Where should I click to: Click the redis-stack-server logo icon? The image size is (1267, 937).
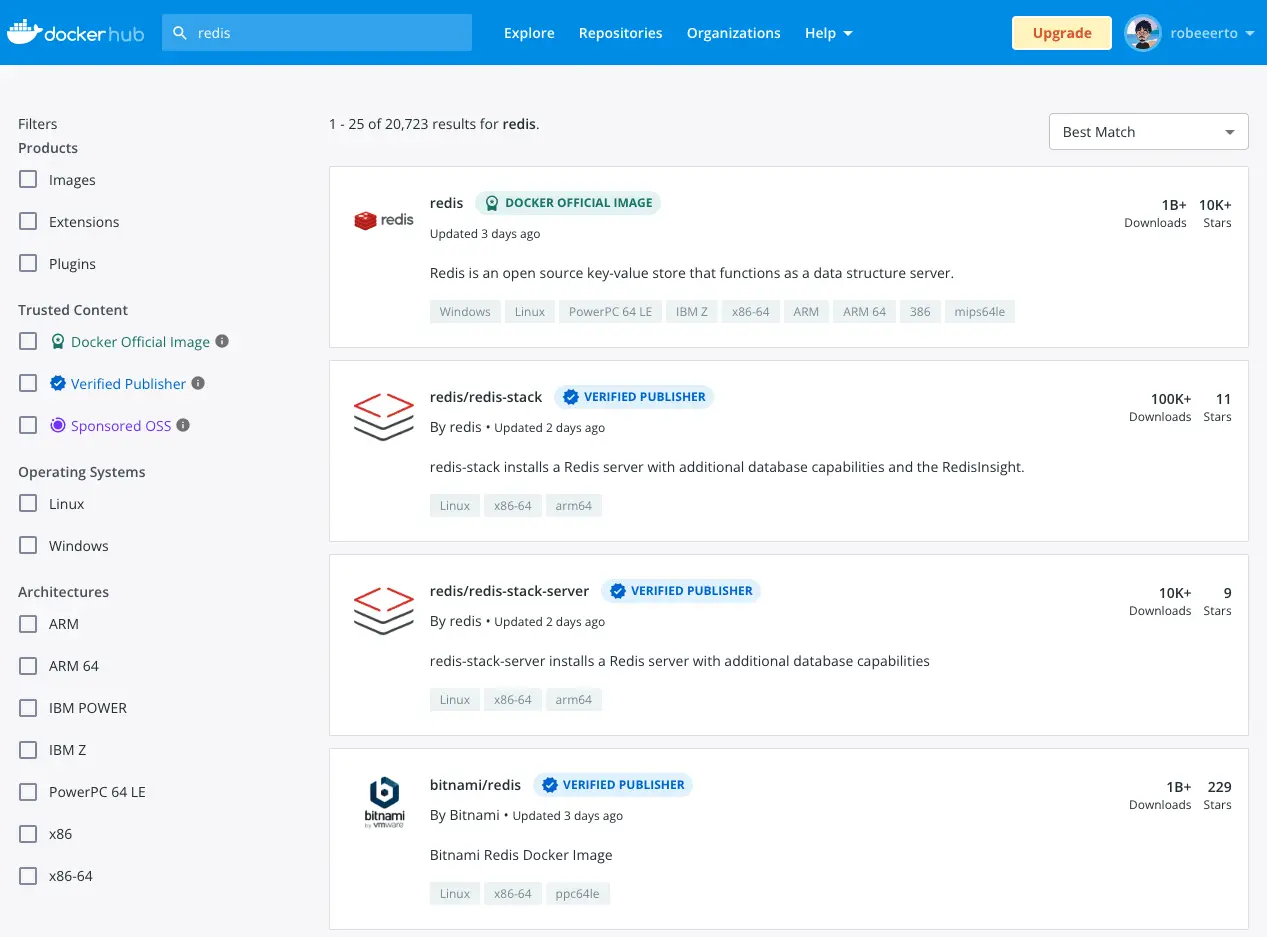384,610
